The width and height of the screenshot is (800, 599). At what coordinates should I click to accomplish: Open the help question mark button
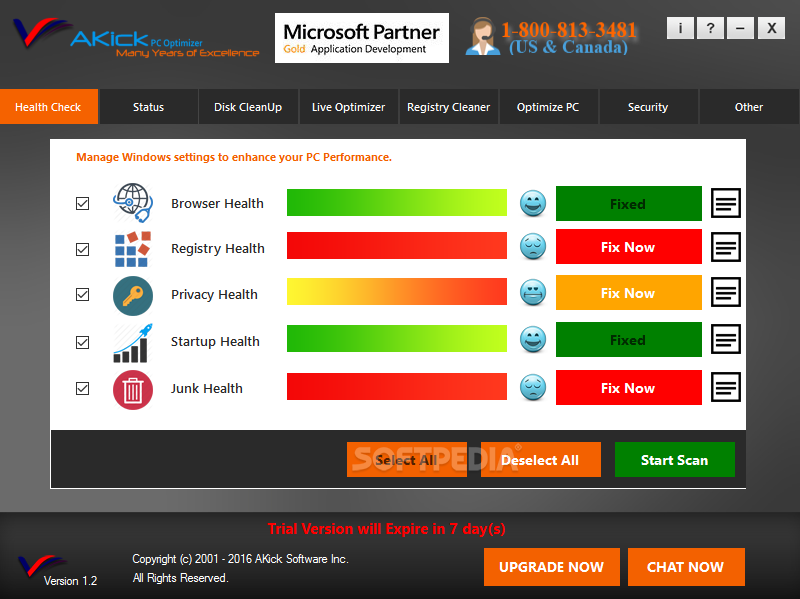710,28
